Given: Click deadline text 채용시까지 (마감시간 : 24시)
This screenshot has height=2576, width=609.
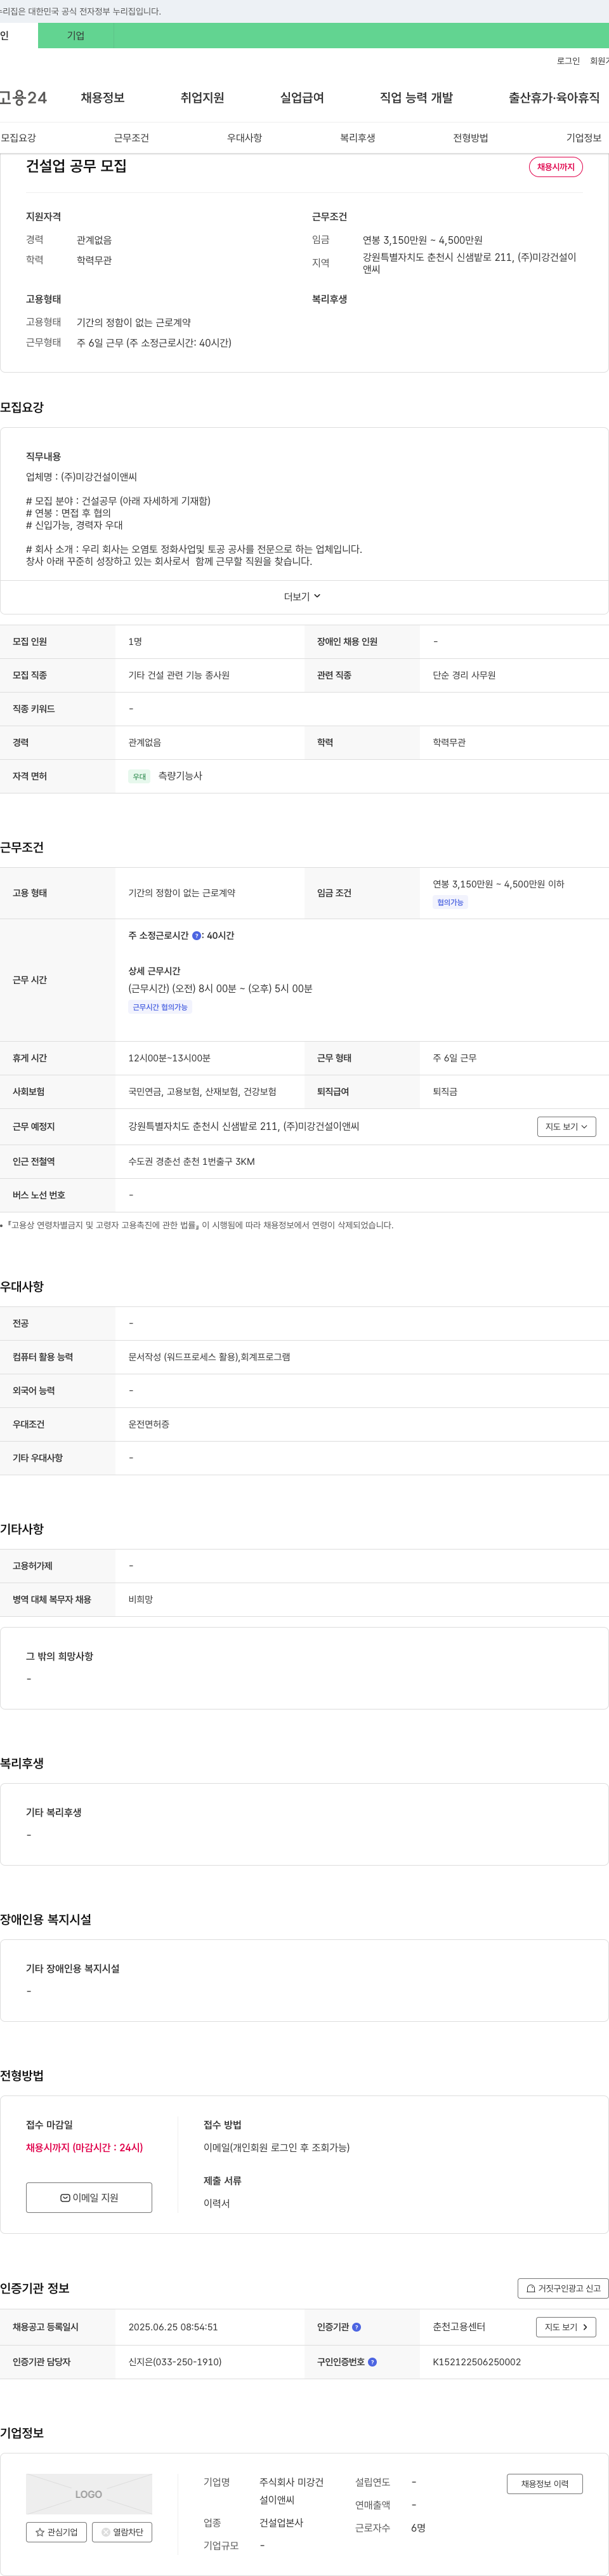Looking at the screenshot, I should tap(84, 2147).
